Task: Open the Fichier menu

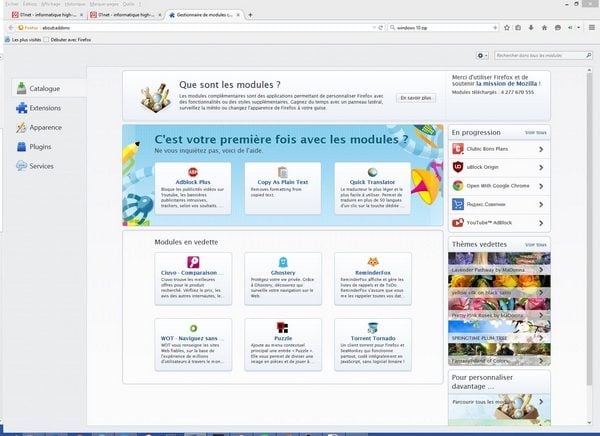Action: point(12,4)
